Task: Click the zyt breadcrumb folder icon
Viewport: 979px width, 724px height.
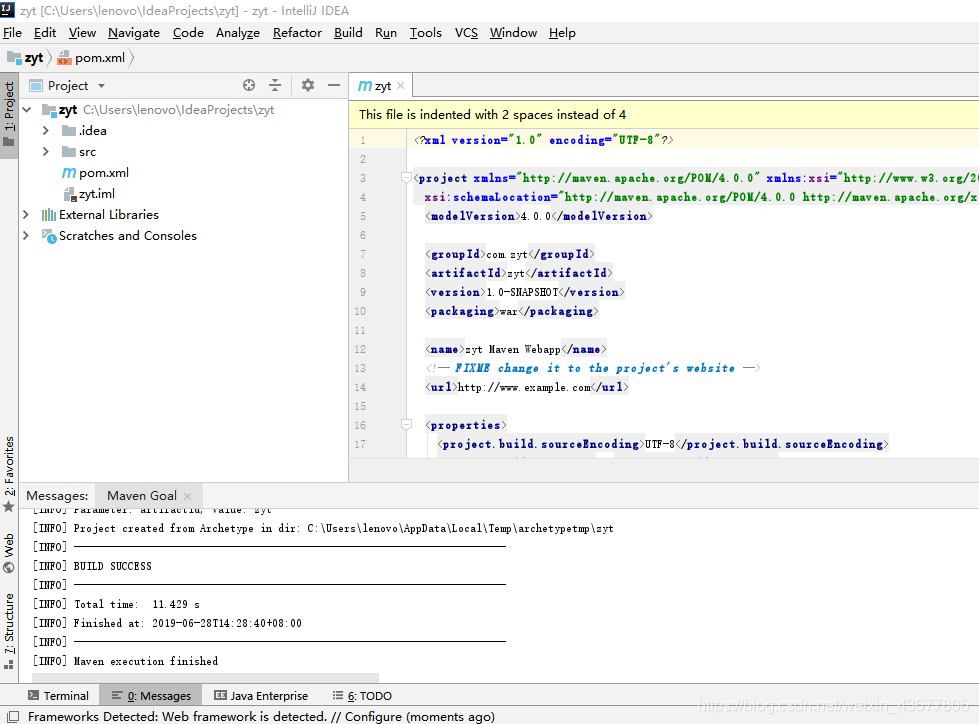Action: click(14, 57)
